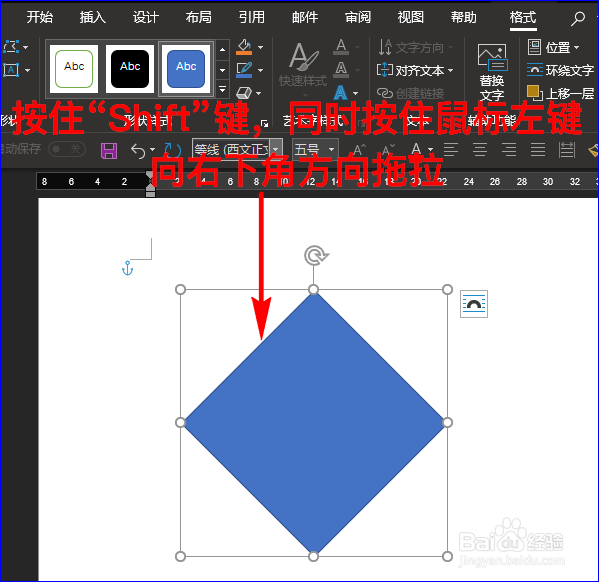Open the Text Box dropdown arrow

(x=27, y=70)
